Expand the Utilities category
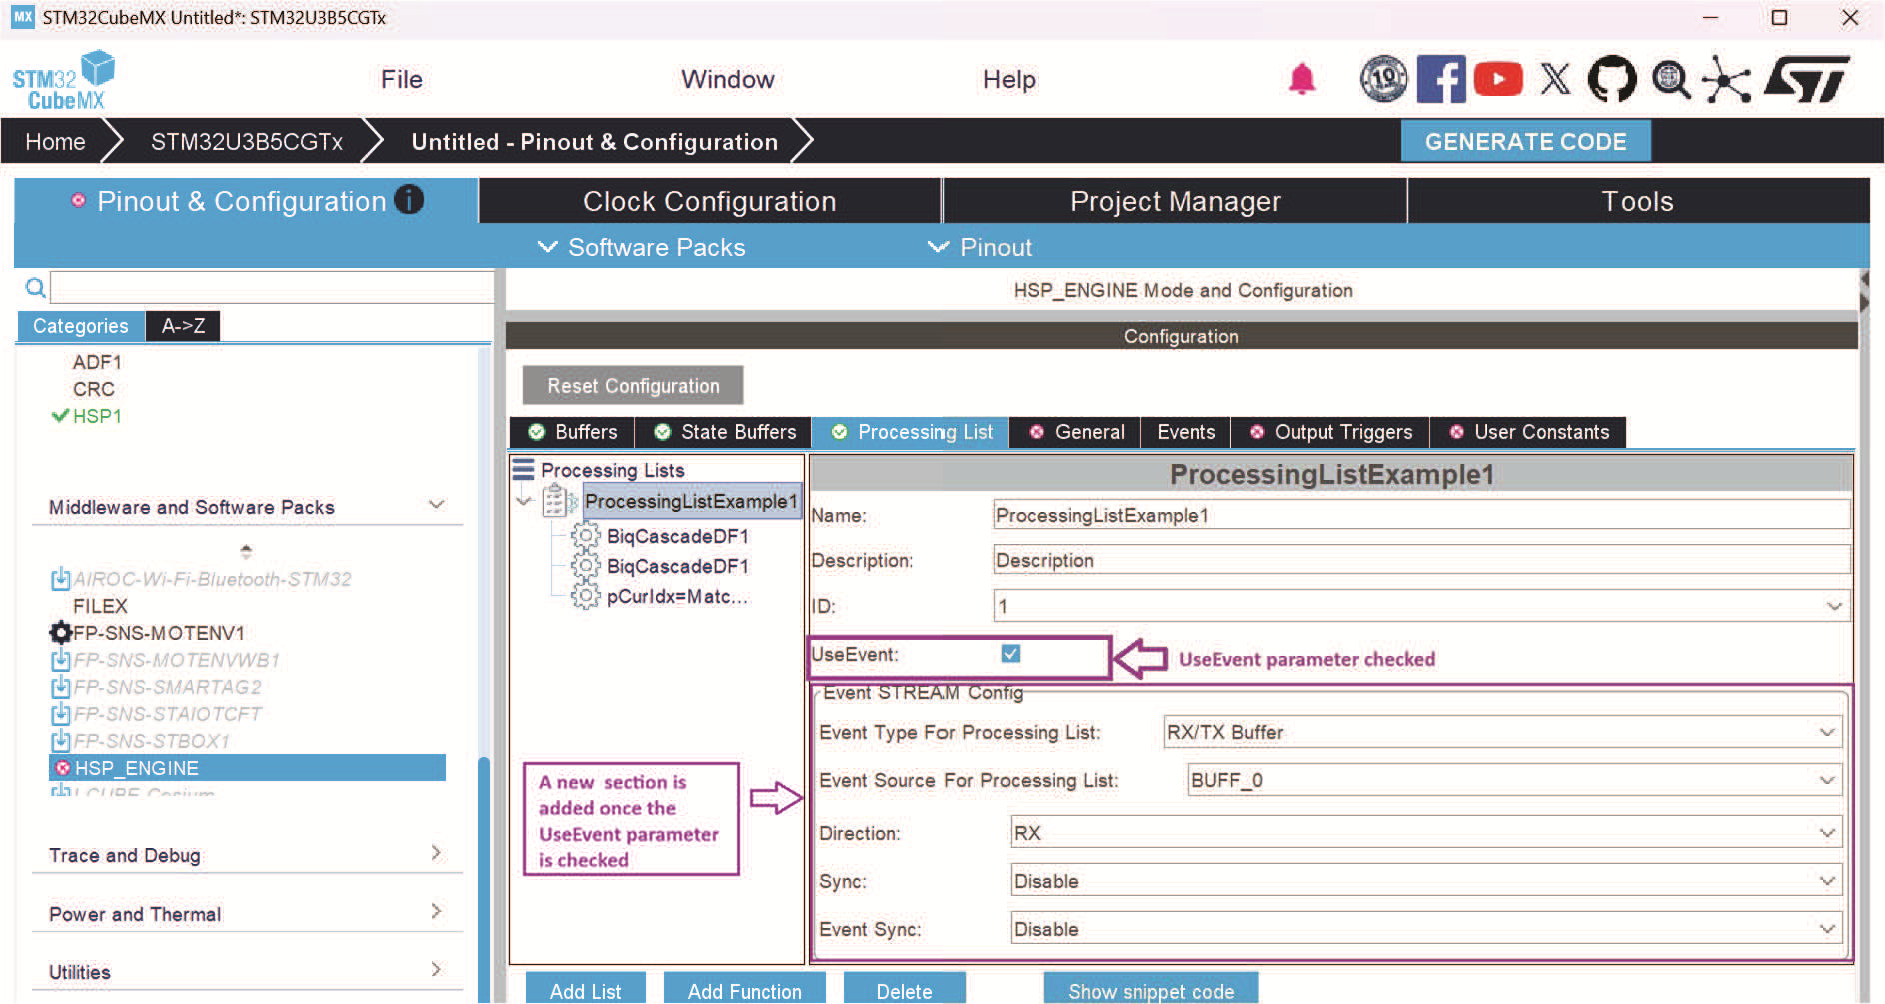Image resolution: width=1885 pixels, height=1004 pixels. [x=436, y=969]
